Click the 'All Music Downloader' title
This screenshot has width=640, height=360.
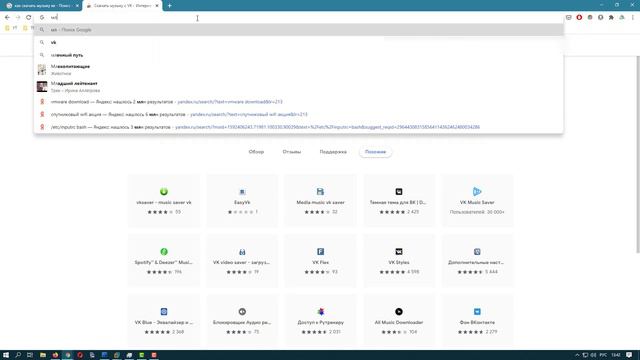point(399,322)
